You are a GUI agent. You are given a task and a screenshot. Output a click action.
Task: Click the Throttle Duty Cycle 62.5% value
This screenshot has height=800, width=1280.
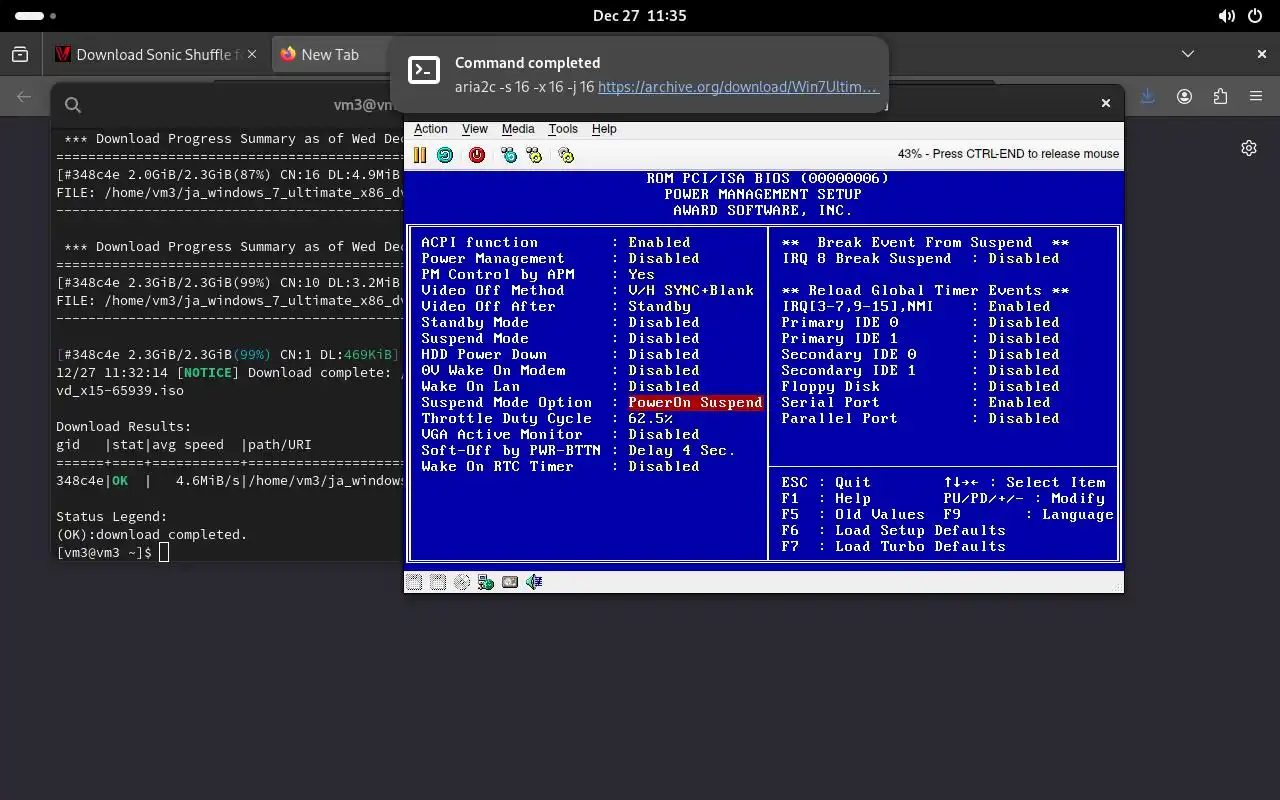click(x=650, y=419)
